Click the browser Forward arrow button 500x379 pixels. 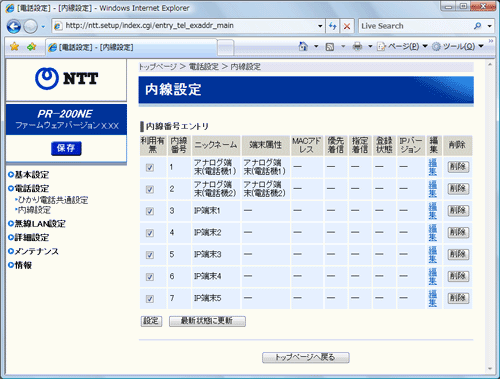coord(31,26)
